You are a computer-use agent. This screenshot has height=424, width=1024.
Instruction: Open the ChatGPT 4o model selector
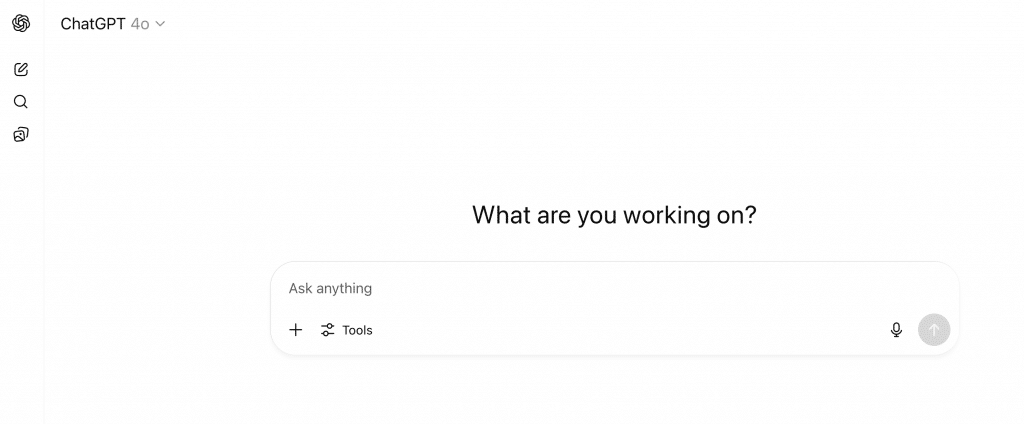113,24
